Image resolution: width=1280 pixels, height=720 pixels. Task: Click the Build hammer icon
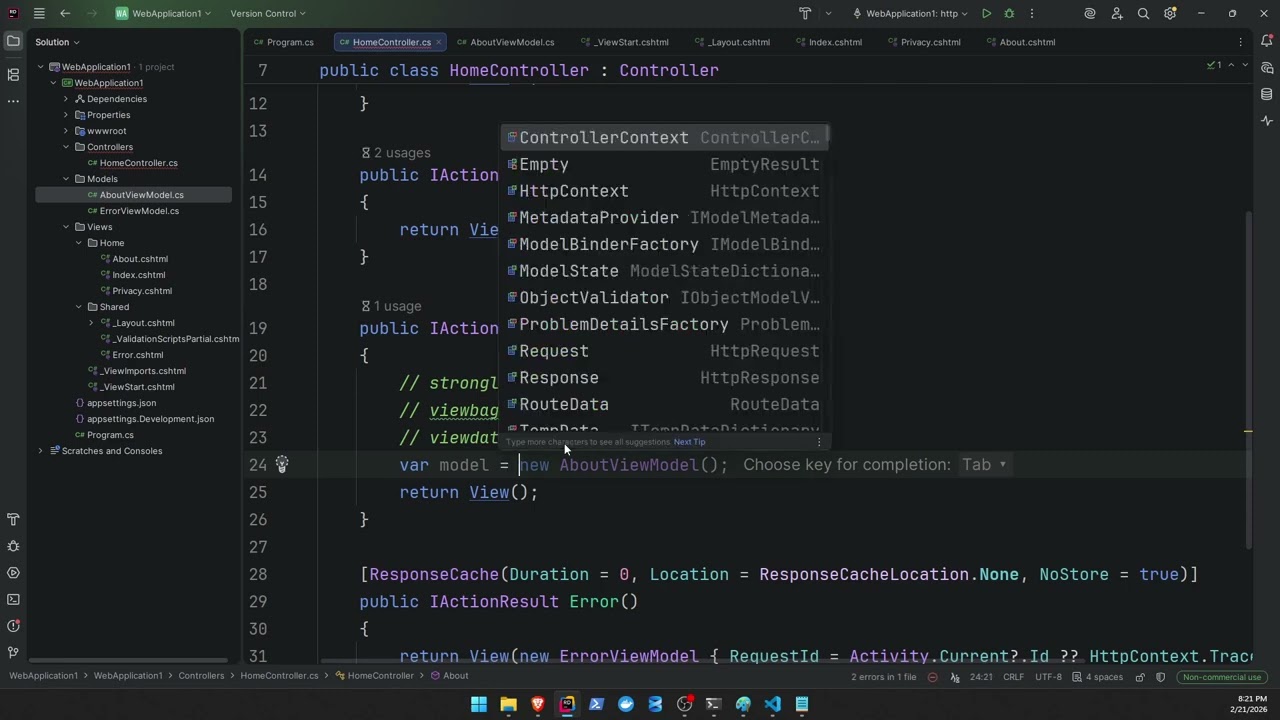pyautogui.click(x=805, y=13)
